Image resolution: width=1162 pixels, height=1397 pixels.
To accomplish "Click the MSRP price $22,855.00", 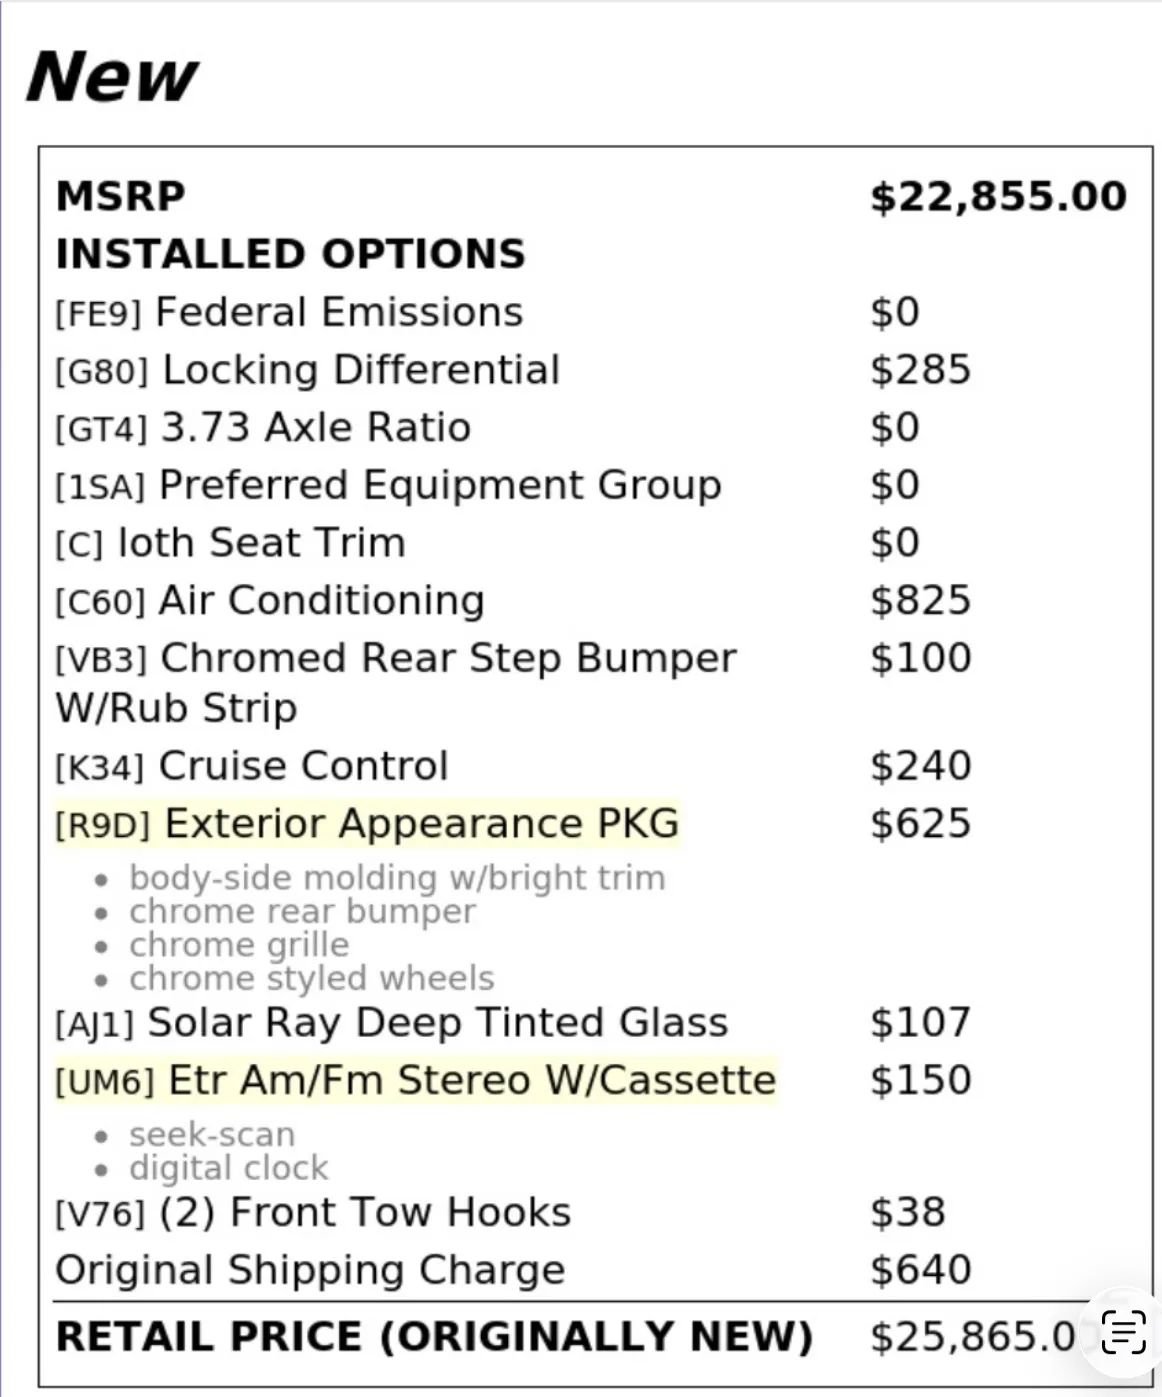I will click(x=998, y=196).
